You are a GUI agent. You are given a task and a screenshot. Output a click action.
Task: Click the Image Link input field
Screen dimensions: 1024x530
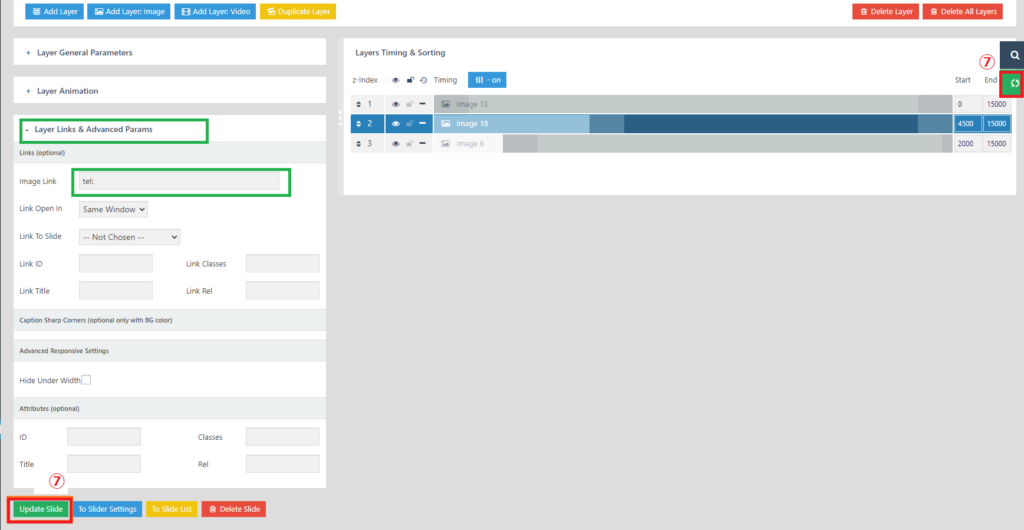(x=179, y=181)
